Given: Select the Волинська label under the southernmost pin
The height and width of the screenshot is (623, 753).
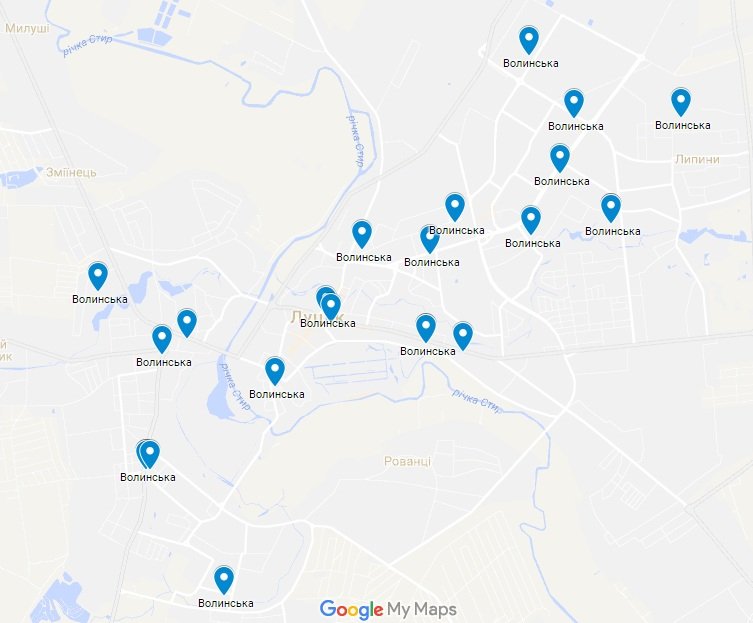Looking at the screenshot, I should pyautogui.click(x=226, y=603).
